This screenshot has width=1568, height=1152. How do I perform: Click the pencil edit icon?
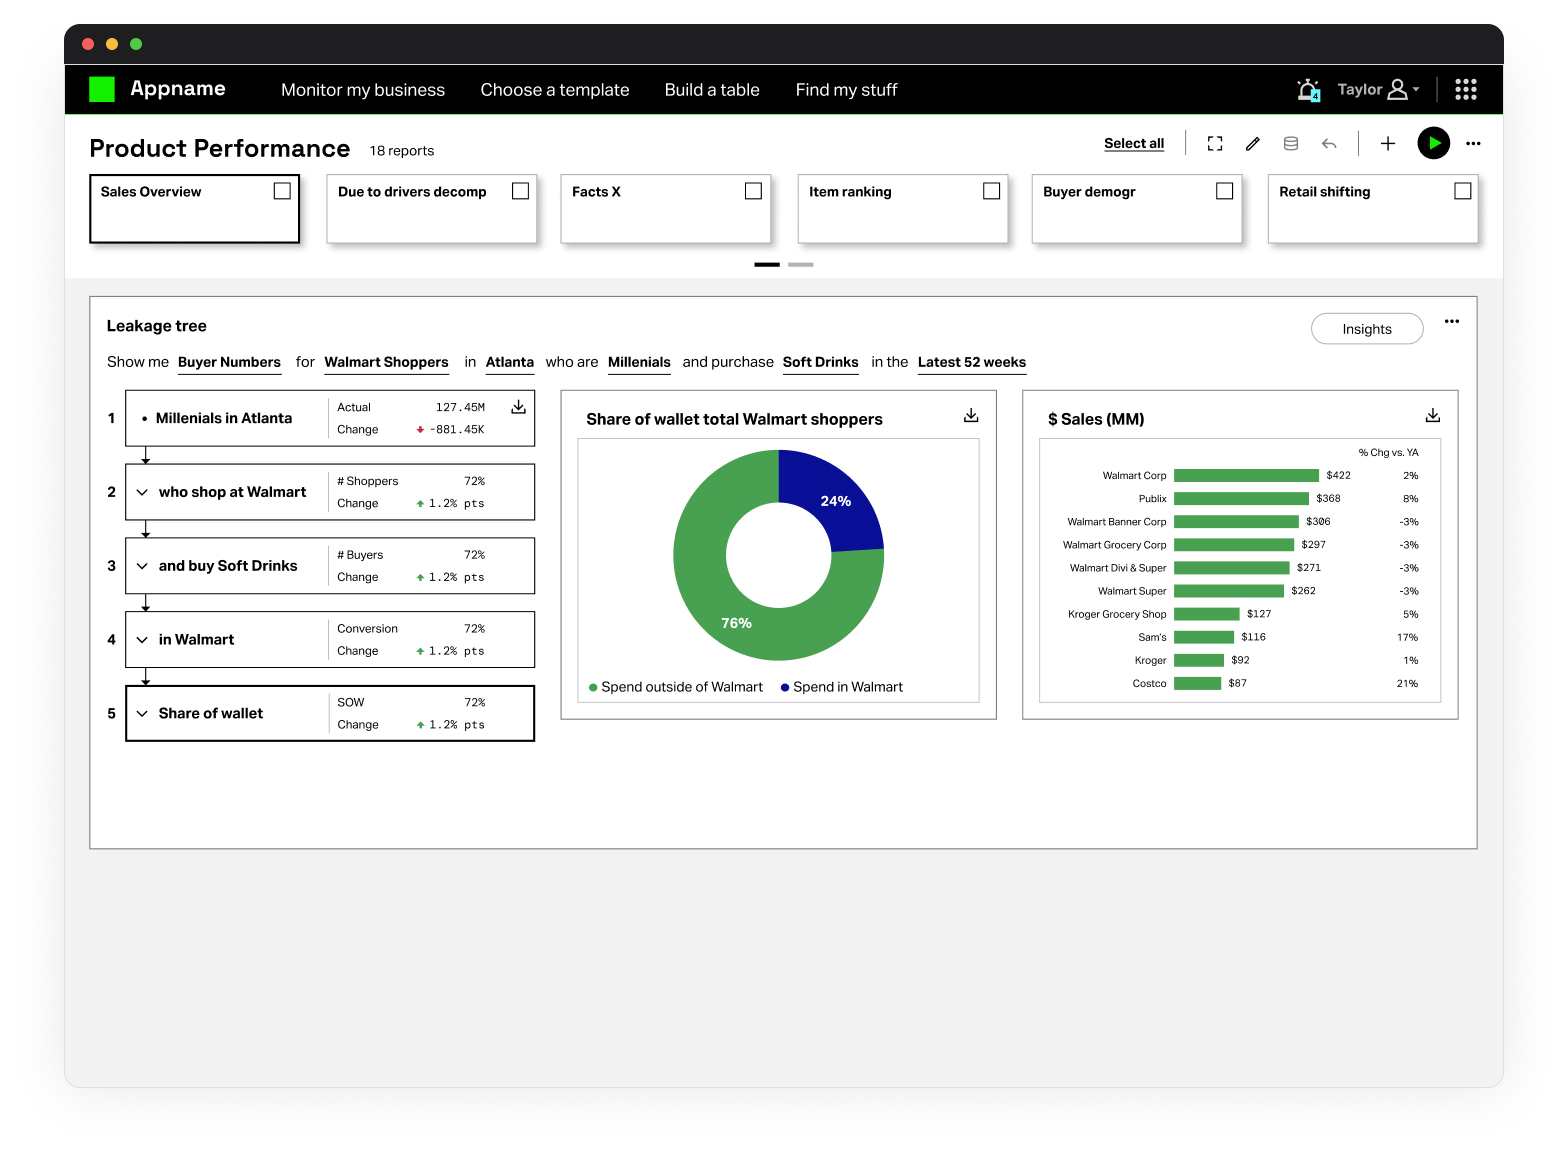pos(1252,144)
